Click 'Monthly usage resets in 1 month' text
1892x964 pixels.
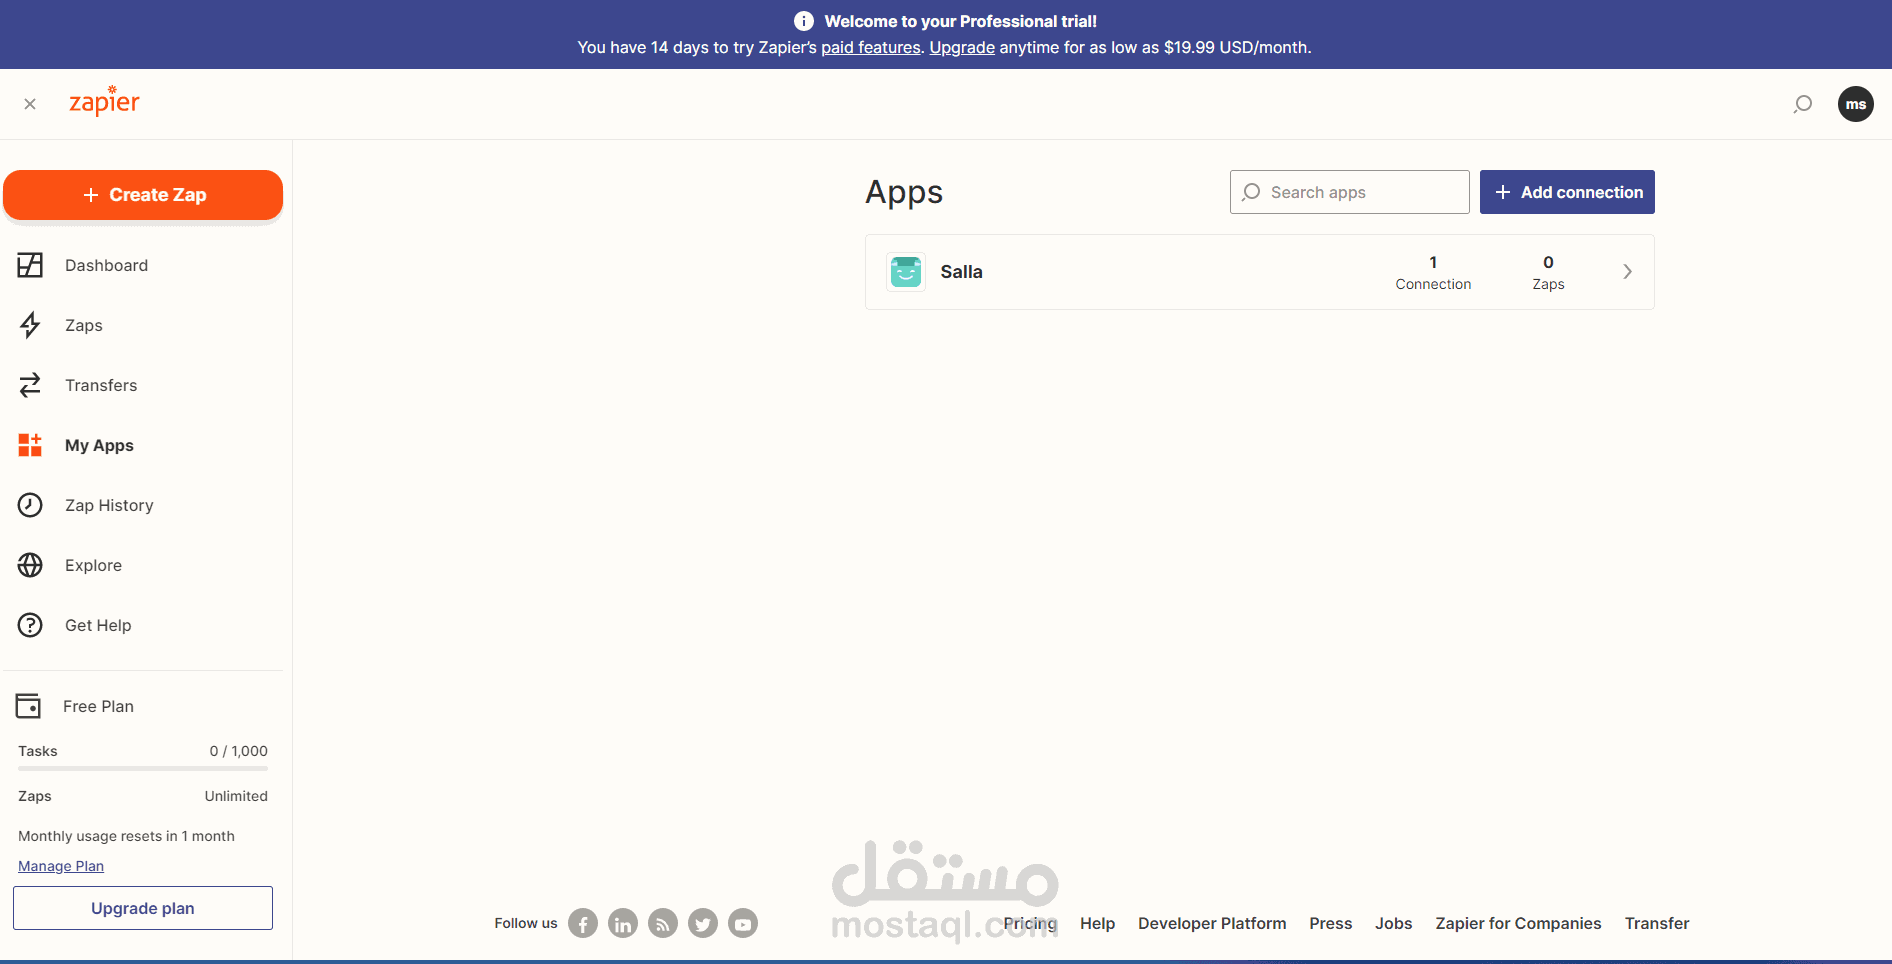click(126, 836)
